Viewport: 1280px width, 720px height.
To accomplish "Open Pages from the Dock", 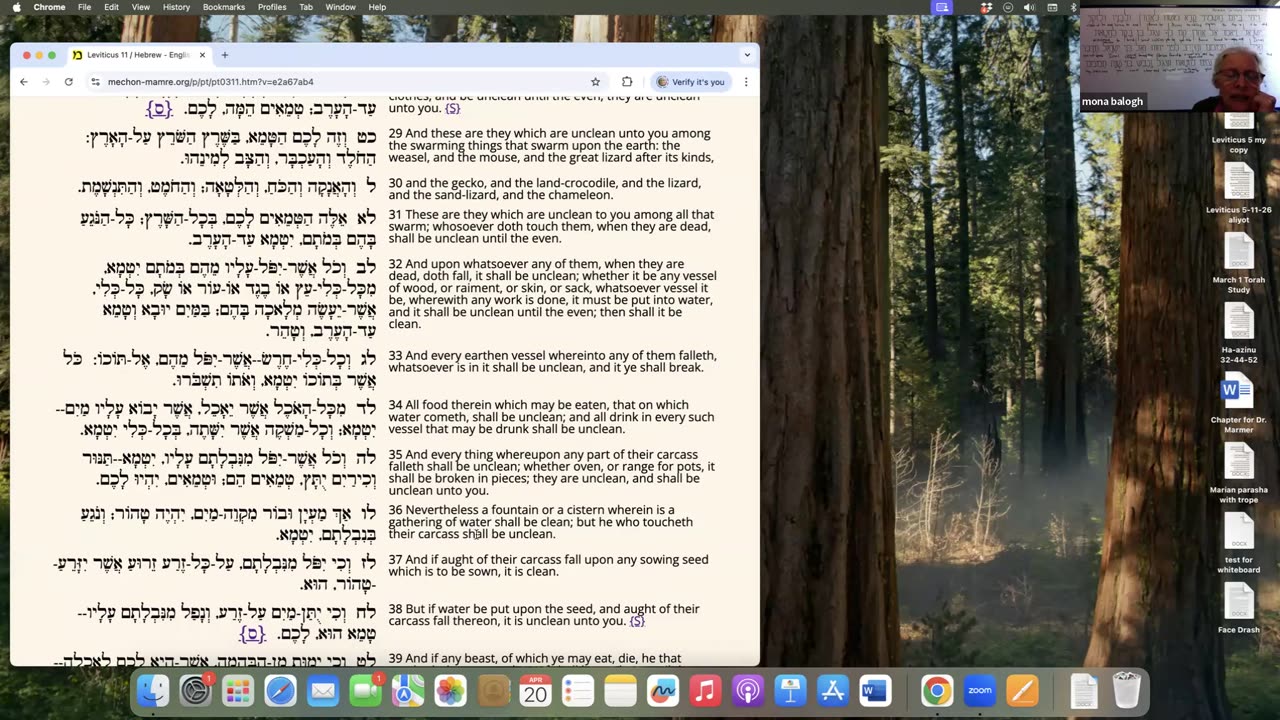I will coord(1022,690).
